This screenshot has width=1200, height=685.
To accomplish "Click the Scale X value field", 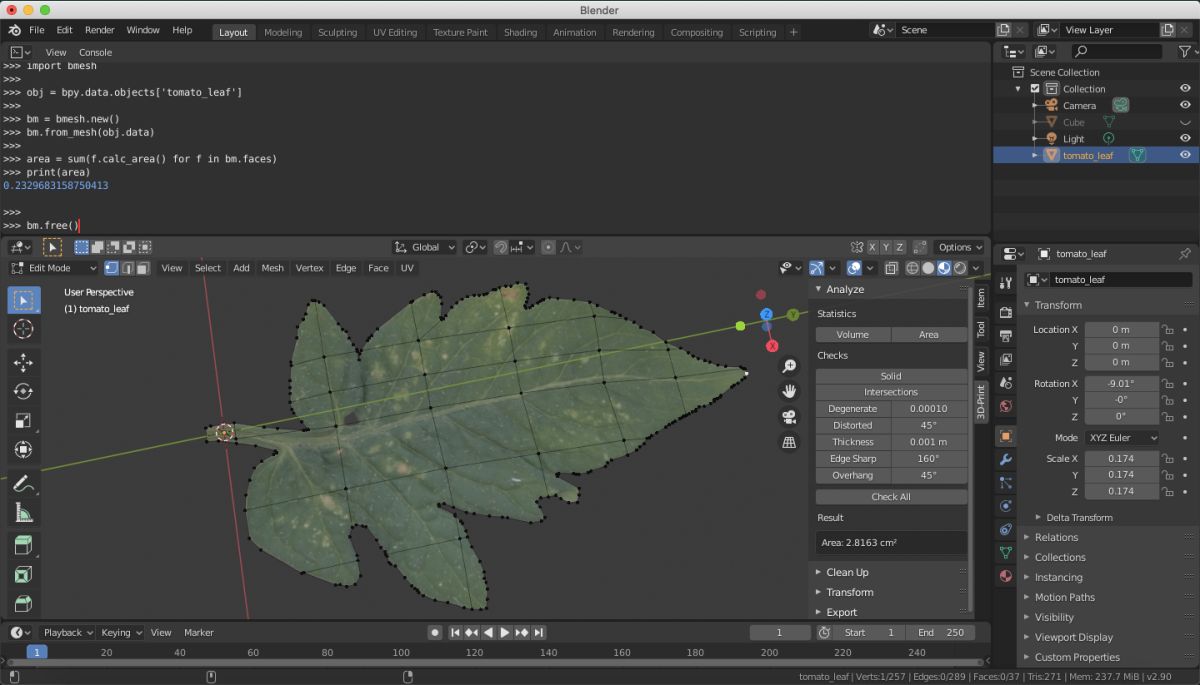I will point(1120,458).
